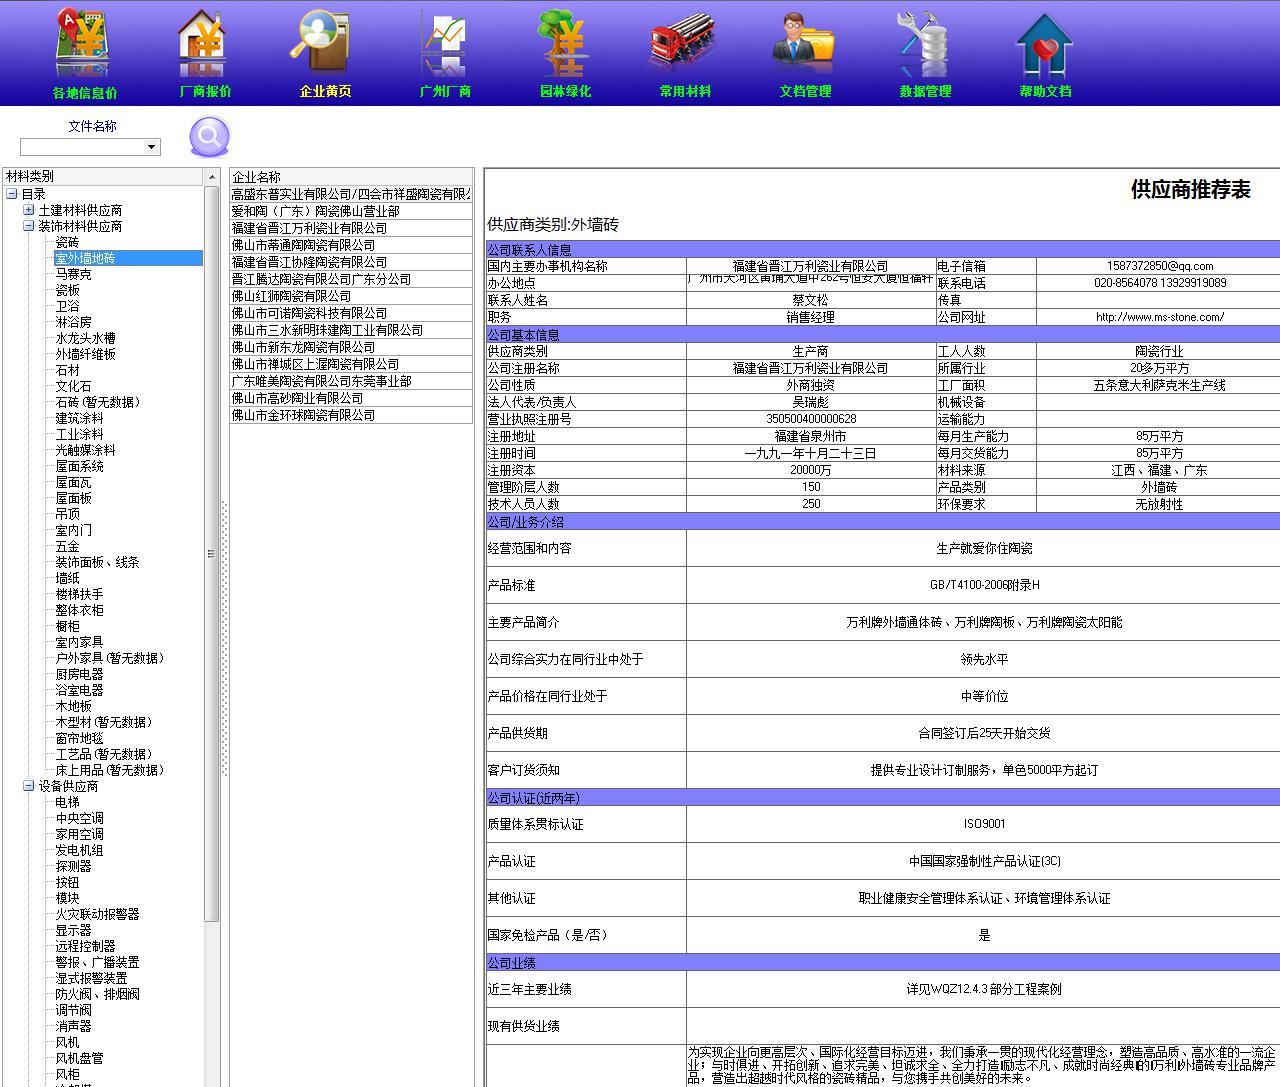The width and height of the screenshot is (1280, 1087).
Task: Select company 佛山红狮陶瓷有限公司 in list
Action: coord(291,296)
